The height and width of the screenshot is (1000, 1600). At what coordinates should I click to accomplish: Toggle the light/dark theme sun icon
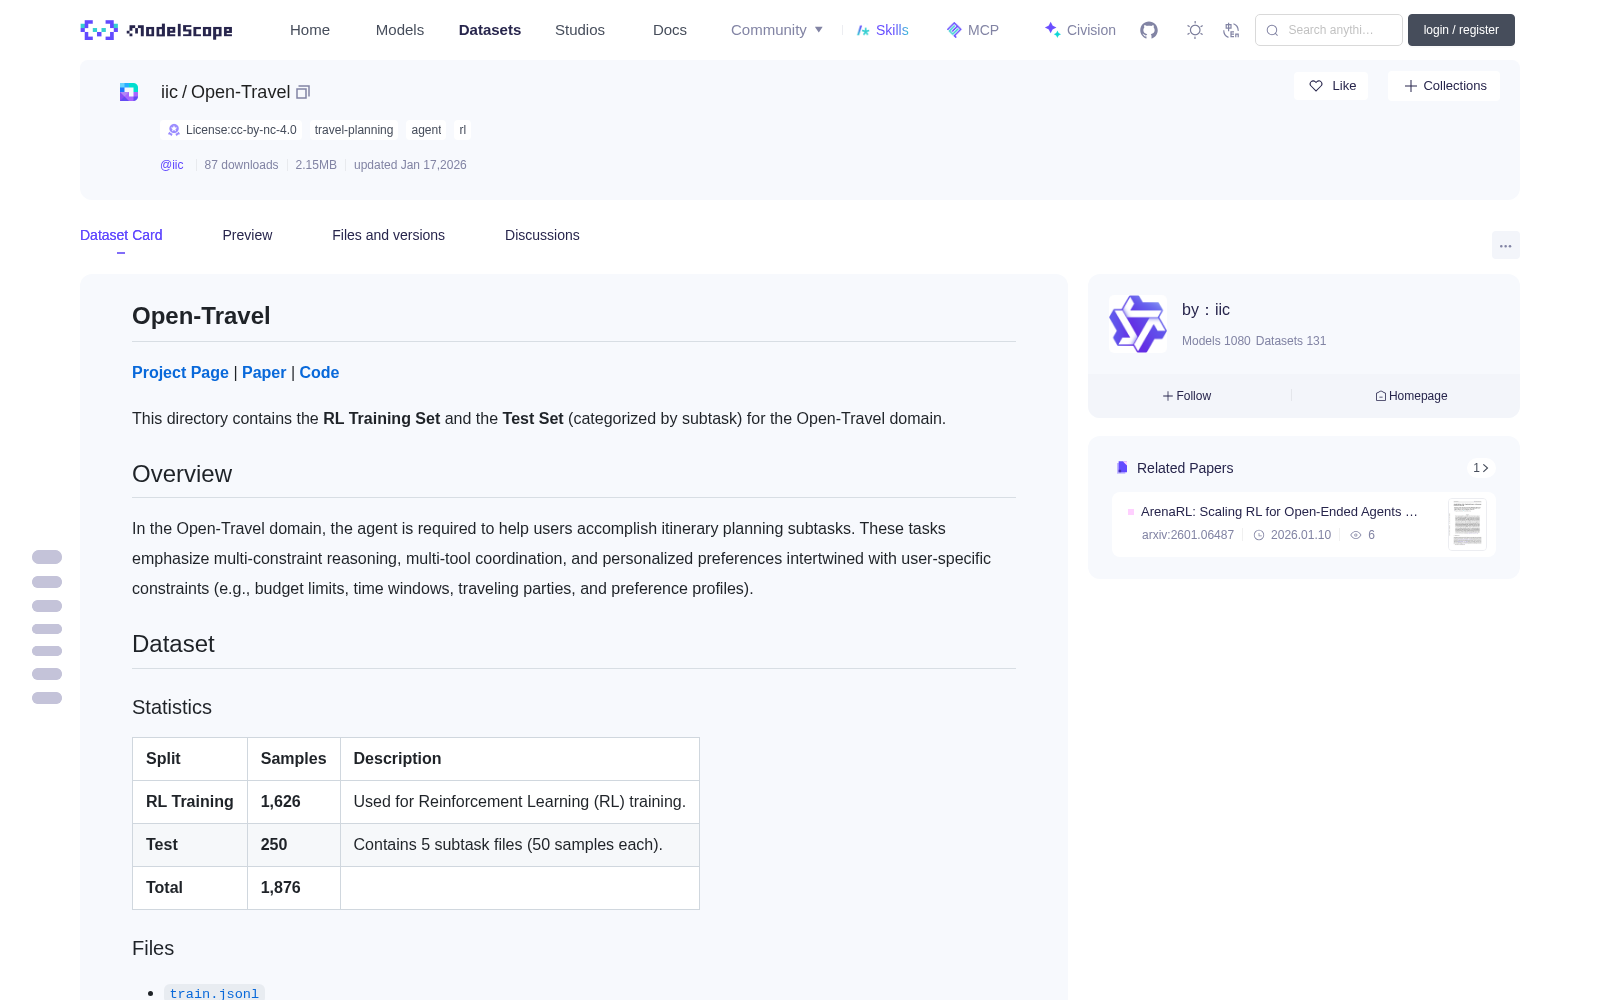(x=1195, y=30)
